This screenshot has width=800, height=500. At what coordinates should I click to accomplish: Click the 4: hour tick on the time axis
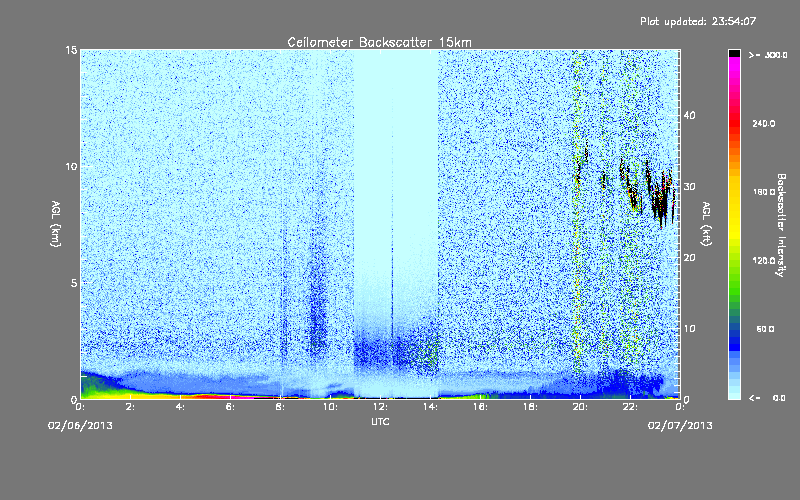click(180, 407)
